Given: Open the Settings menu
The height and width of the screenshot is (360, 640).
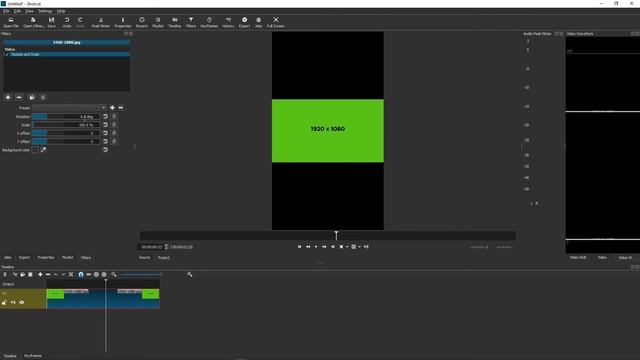Looking at the screenshot, I should pyautogui.click(x=45, y=11).
